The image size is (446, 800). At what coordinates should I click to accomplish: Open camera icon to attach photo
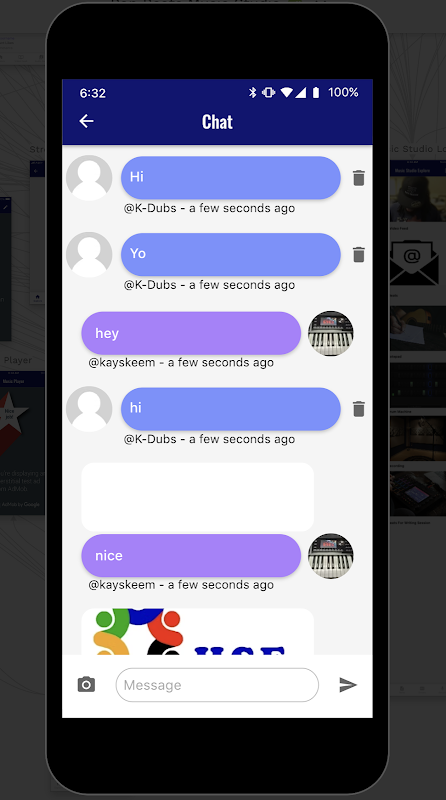click(x=86, y=684)
